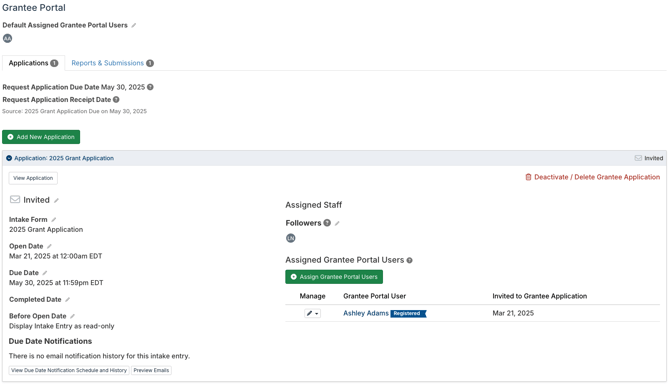Image resolution: width=670 pixels, height=385 pixels.
Task: Open help icon beside Request Application Receipt Date
Action: [x=116, y=100]
